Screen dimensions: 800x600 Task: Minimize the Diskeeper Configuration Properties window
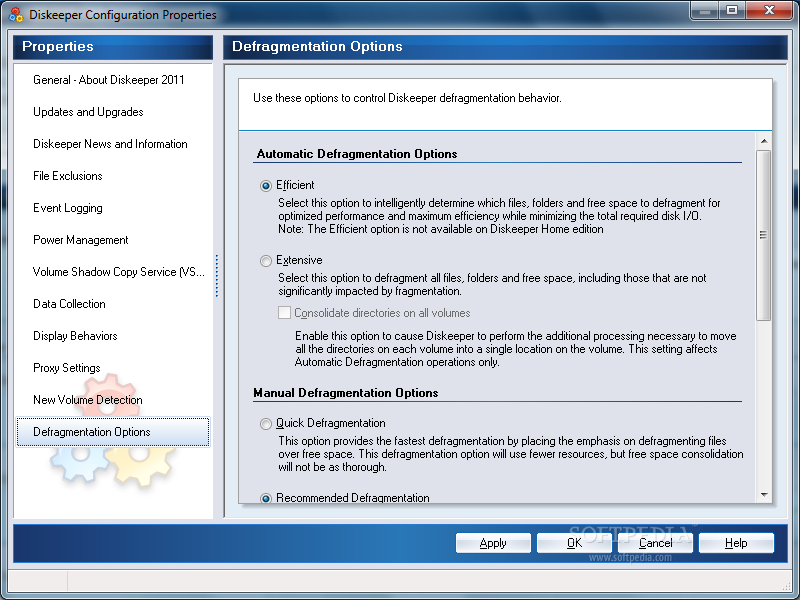[706, 11]
